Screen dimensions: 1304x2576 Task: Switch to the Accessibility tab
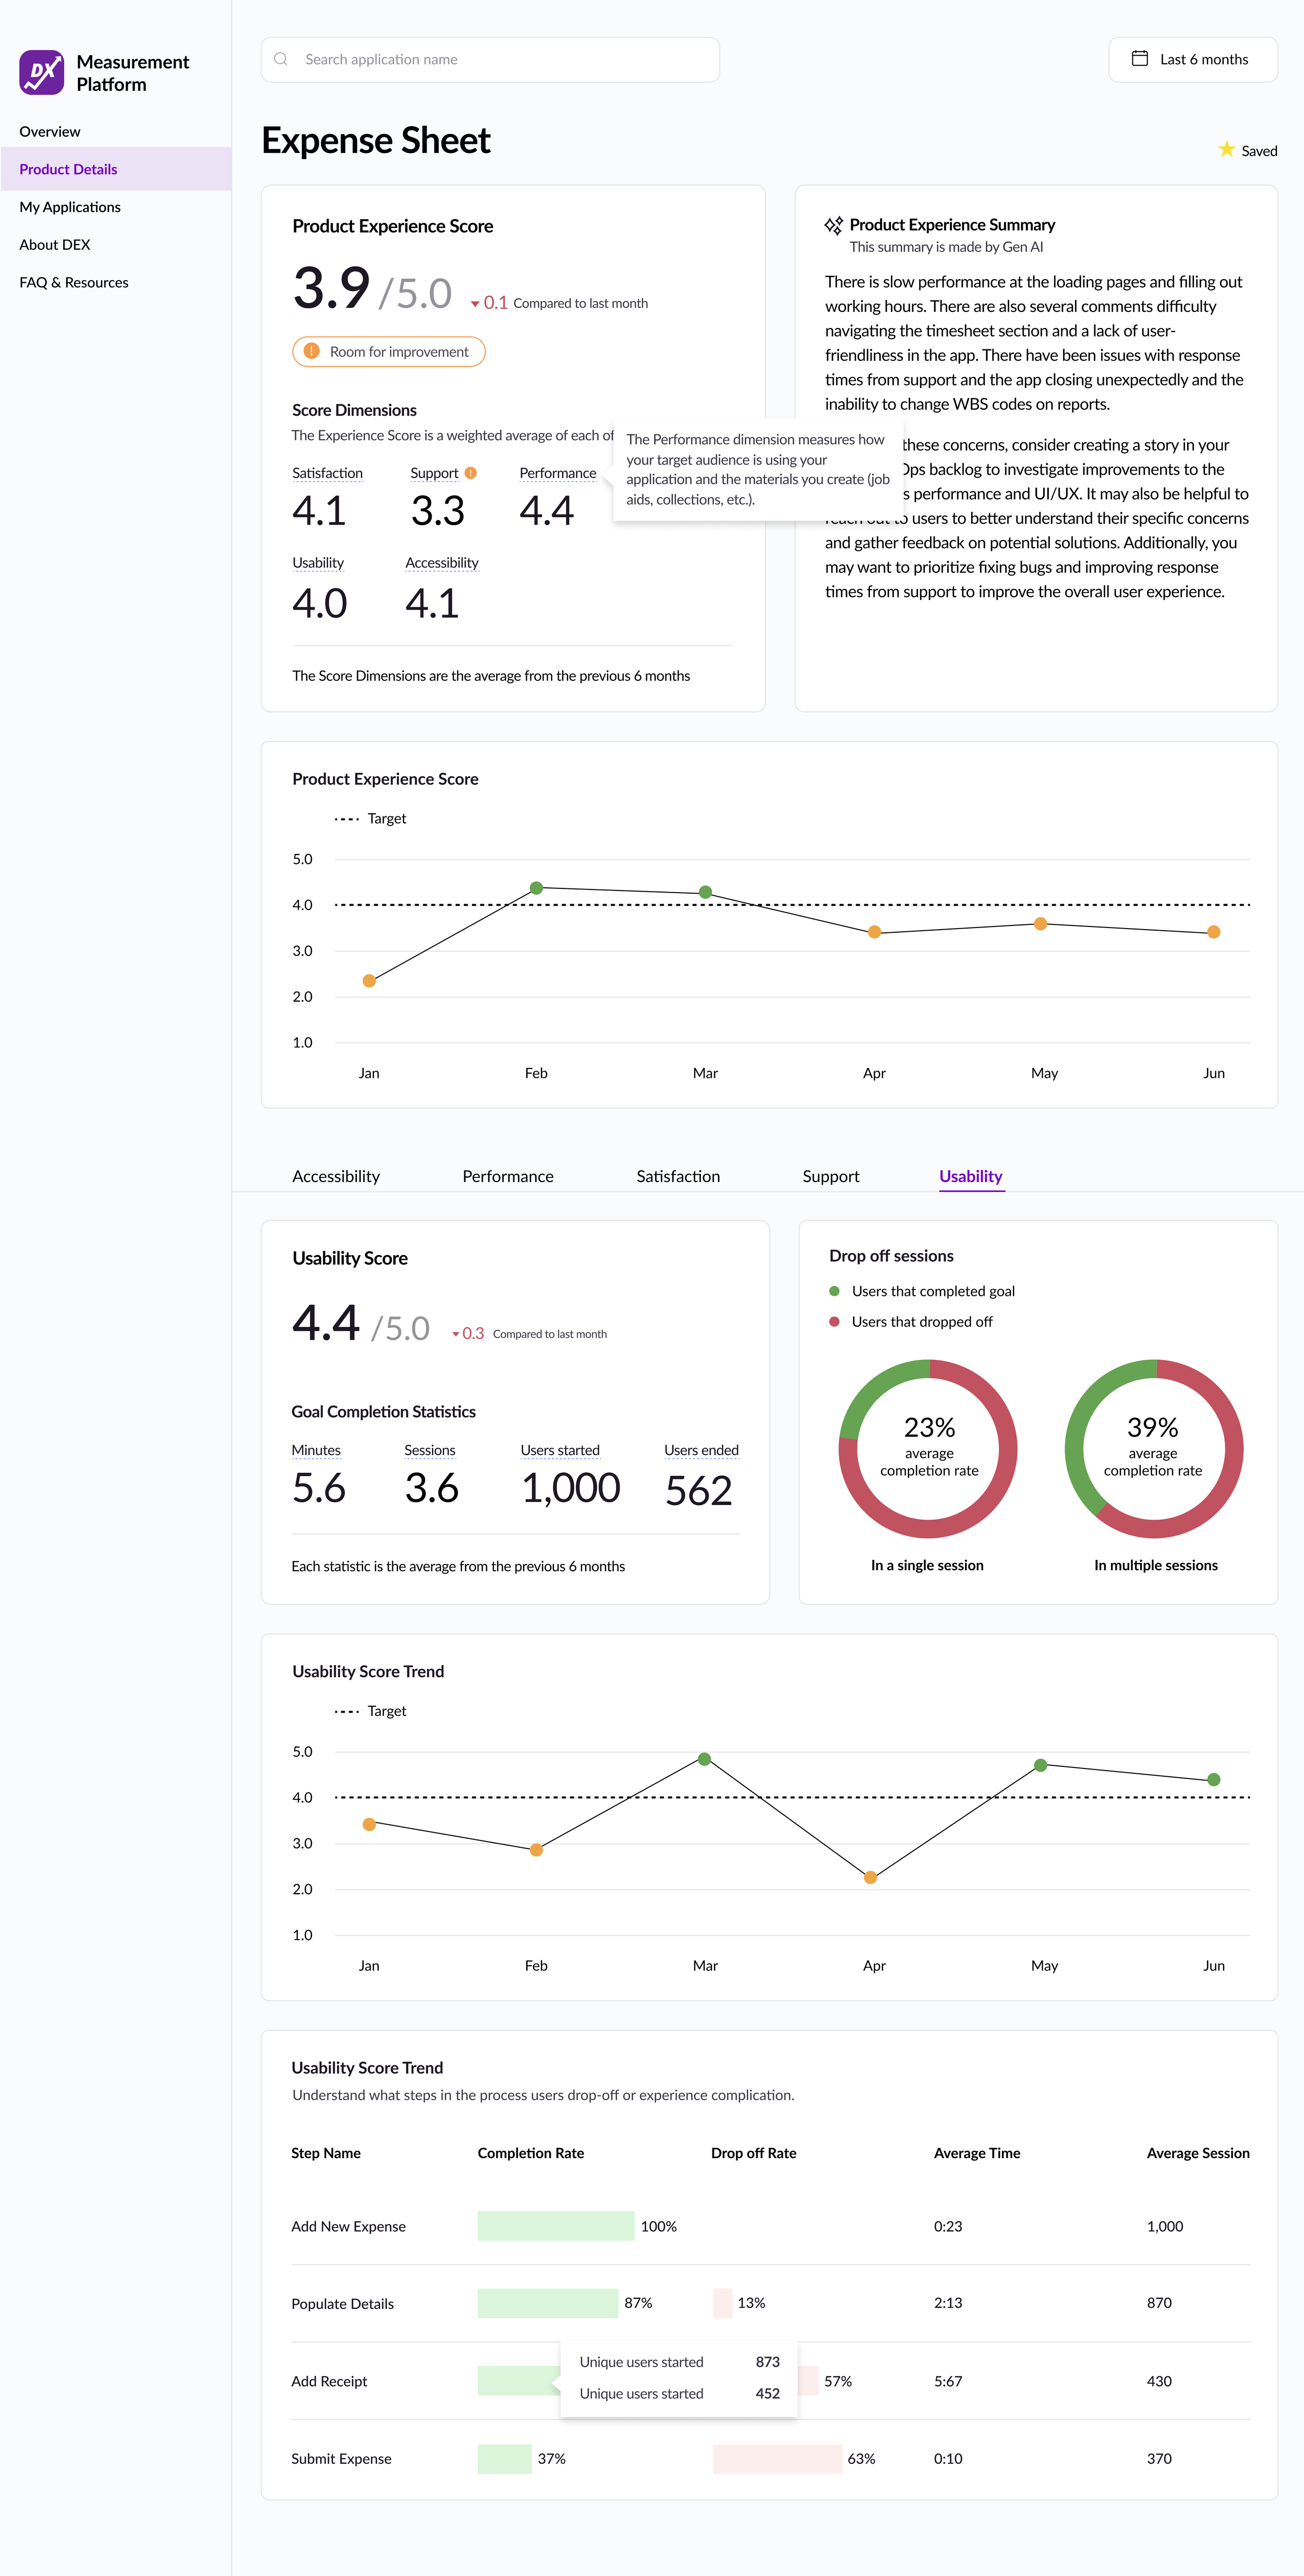[336, 1176]
